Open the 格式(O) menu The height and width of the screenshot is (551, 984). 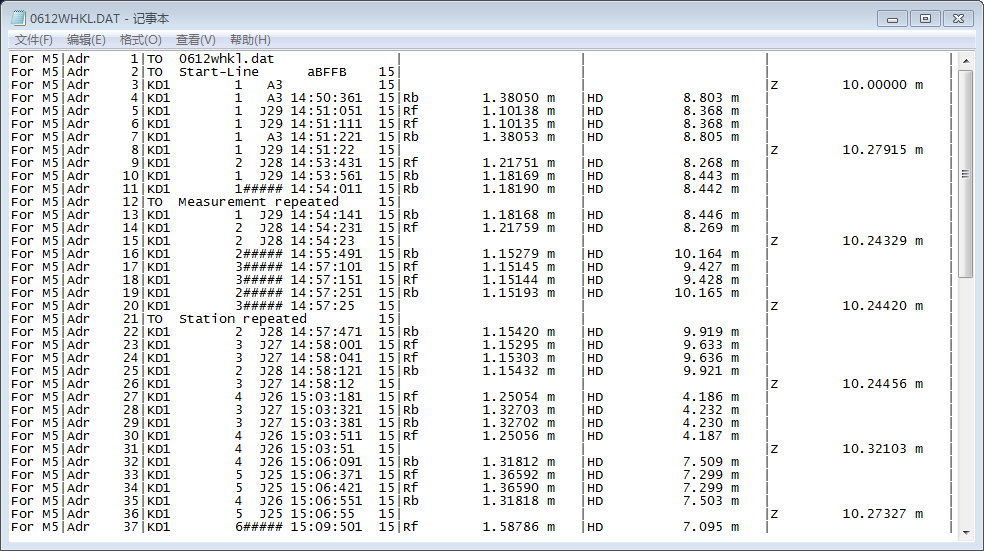[140, 40]
